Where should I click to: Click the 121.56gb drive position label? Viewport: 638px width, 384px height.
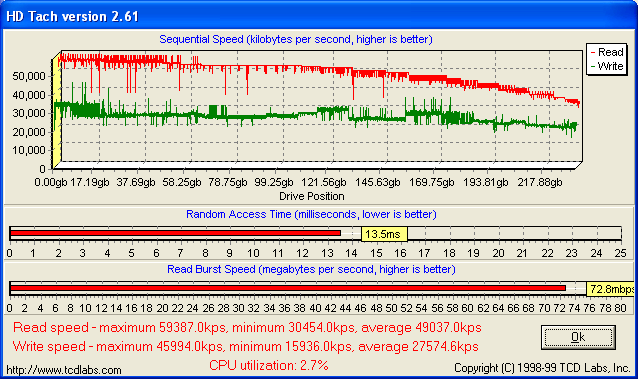click(324, 182)
